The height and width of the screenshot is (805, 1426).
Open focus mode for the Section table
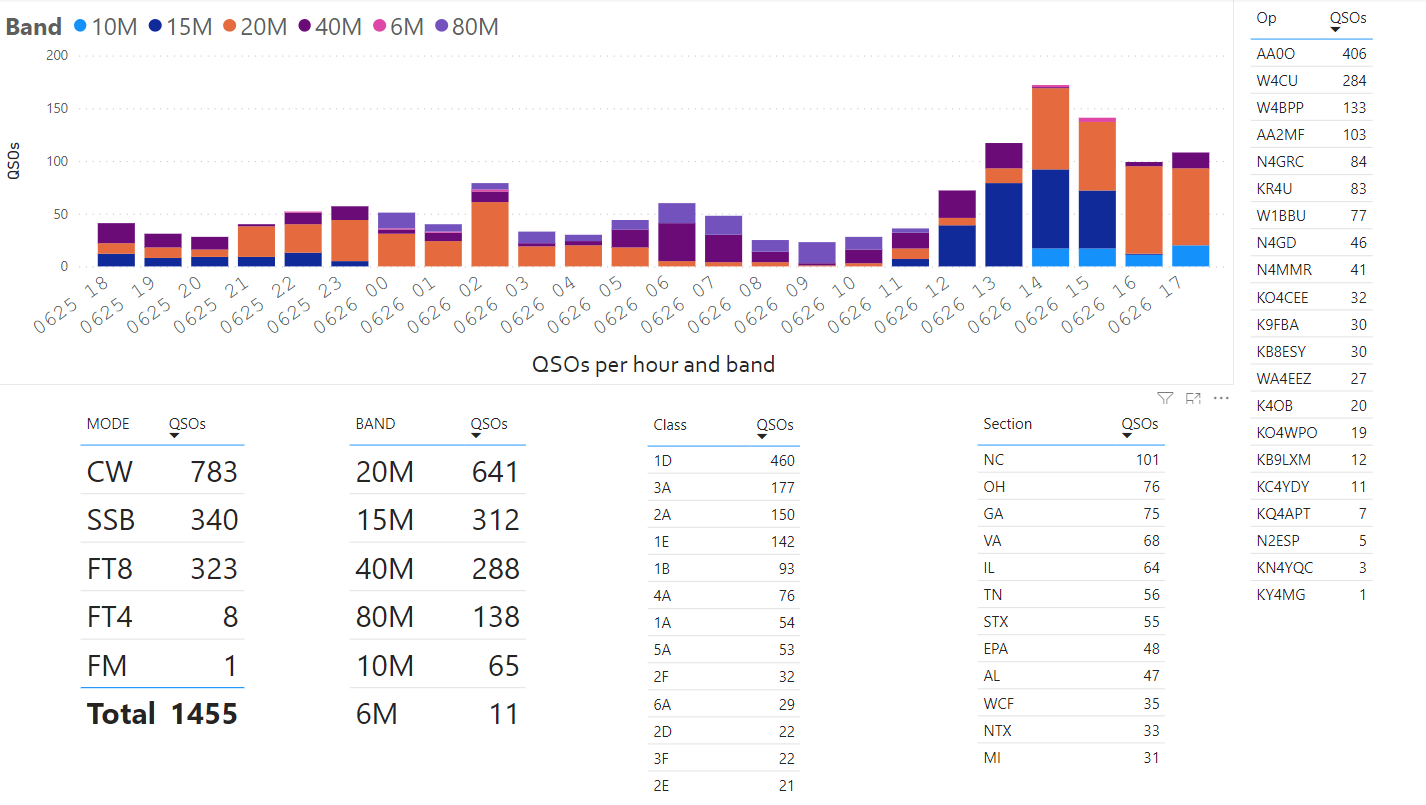click(1193, 398)
